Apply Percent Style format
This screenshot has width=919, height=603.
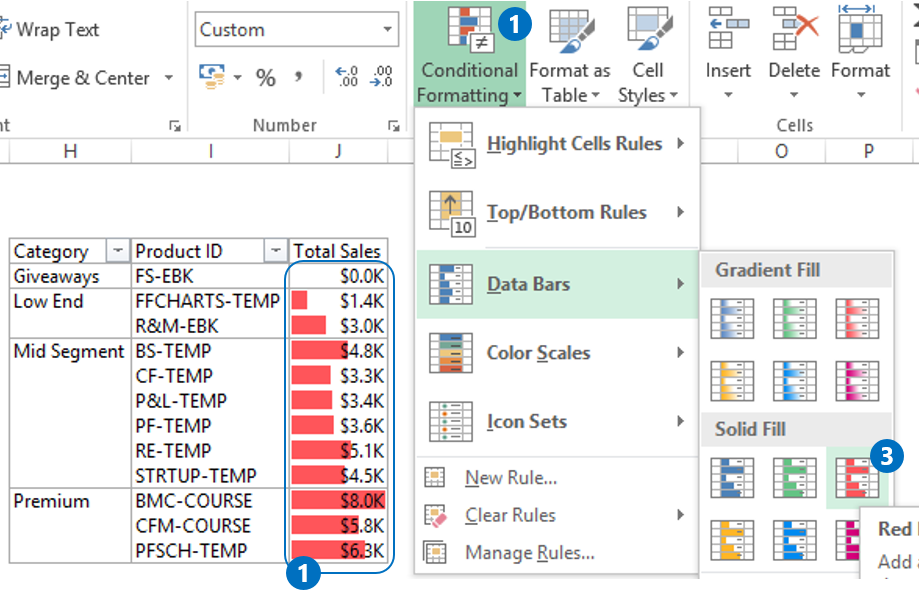tap(266, 77)
